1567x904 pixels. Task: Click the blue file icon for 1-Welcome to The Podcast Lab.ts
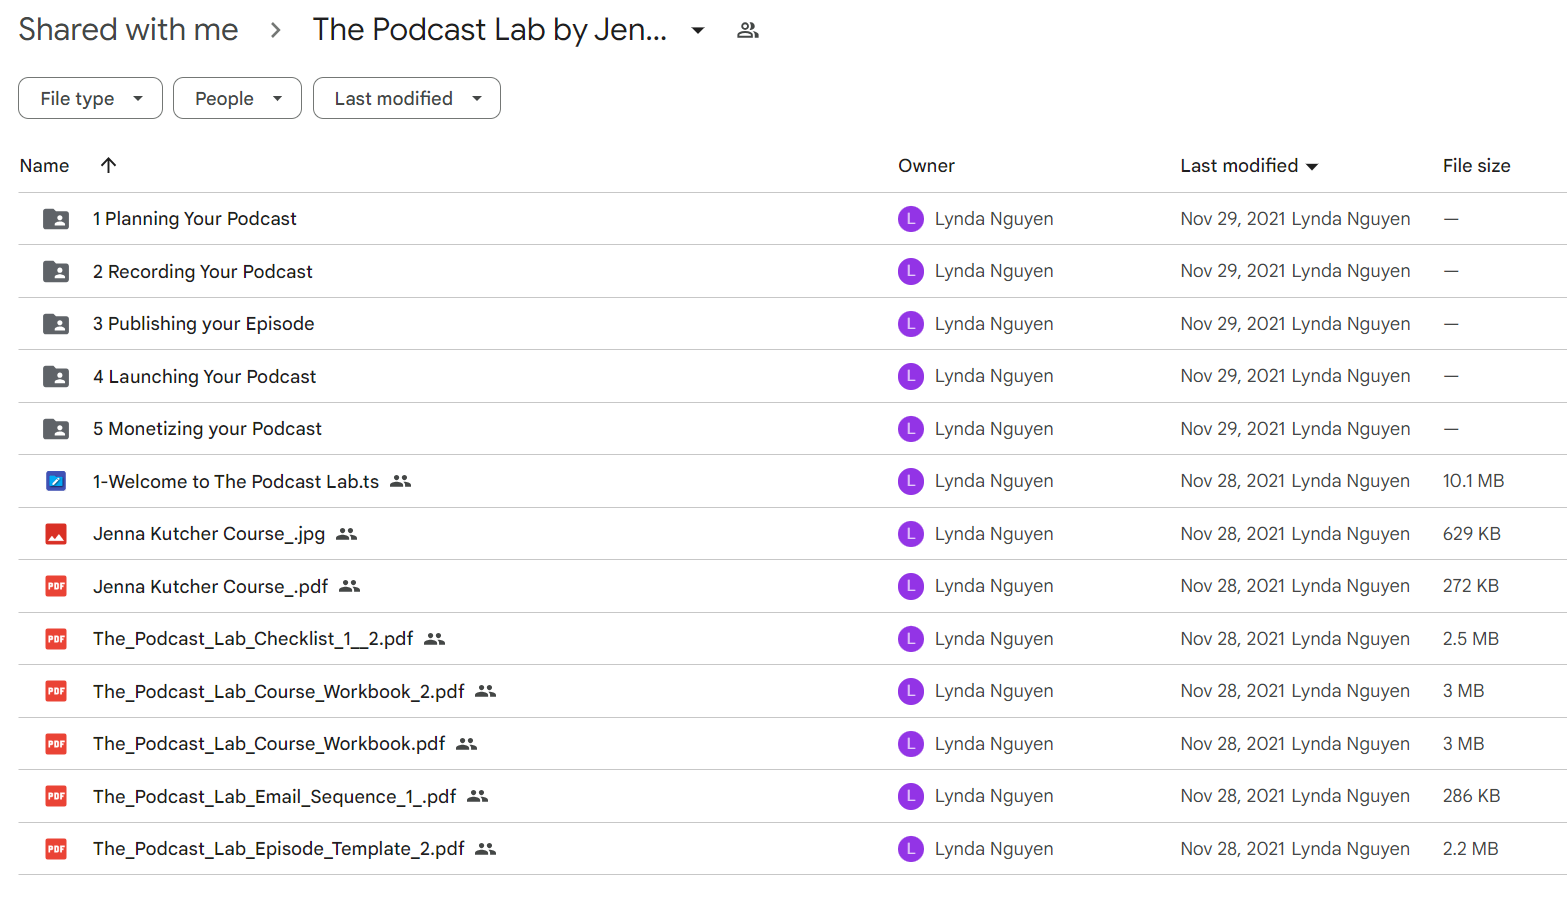56,481
